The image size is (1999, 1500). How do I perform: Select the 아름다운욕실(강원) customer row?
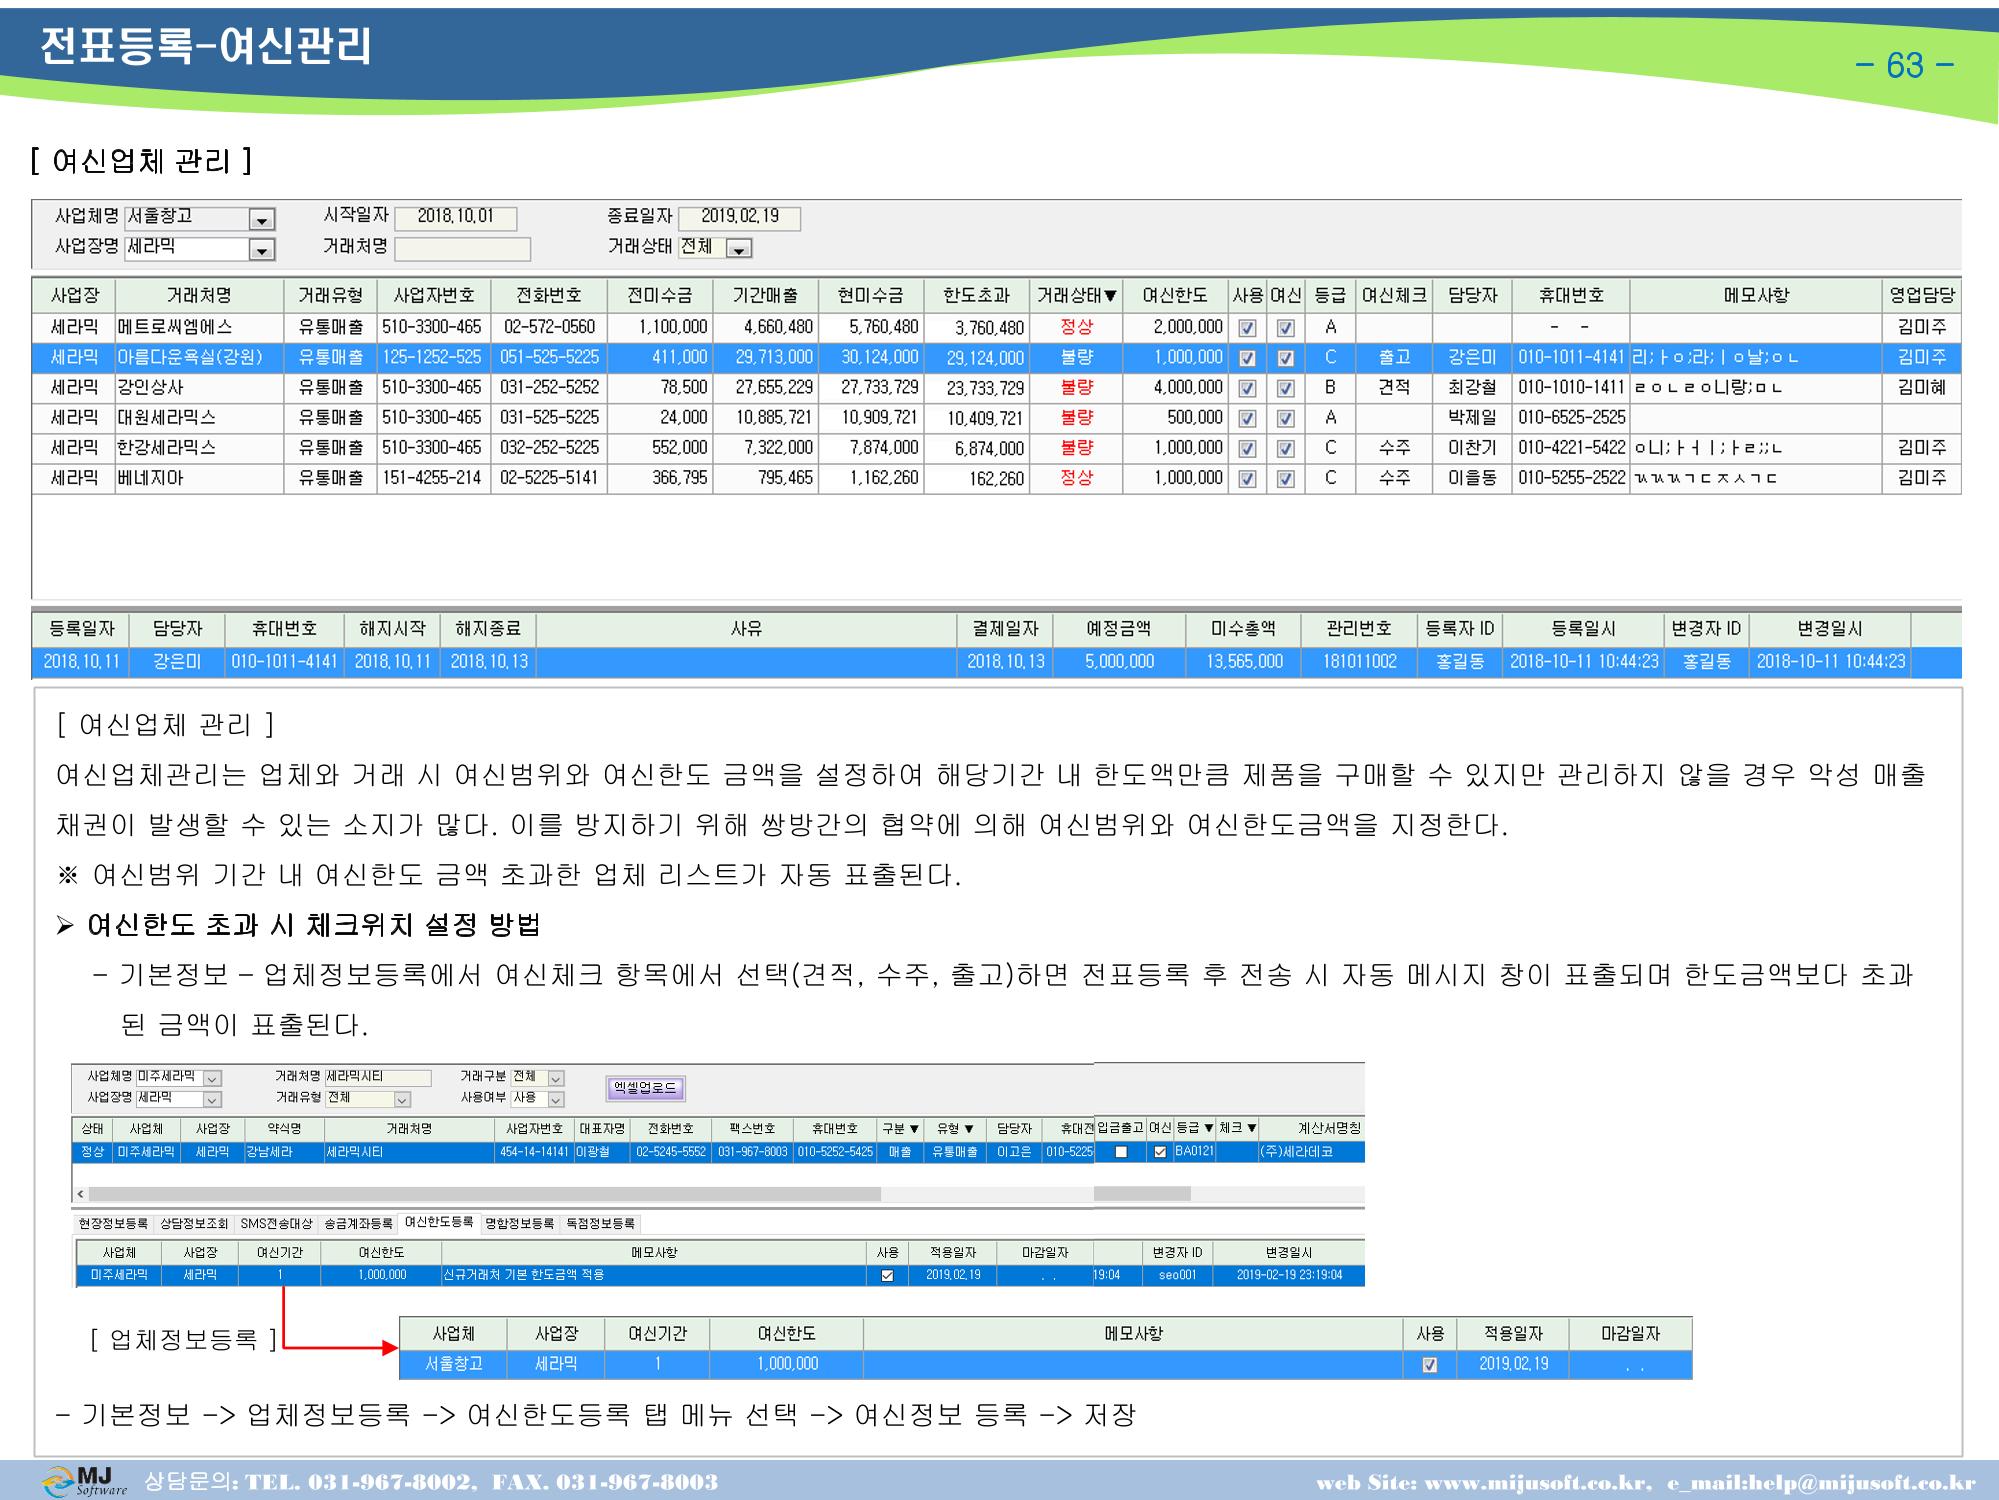click(996, 358)
